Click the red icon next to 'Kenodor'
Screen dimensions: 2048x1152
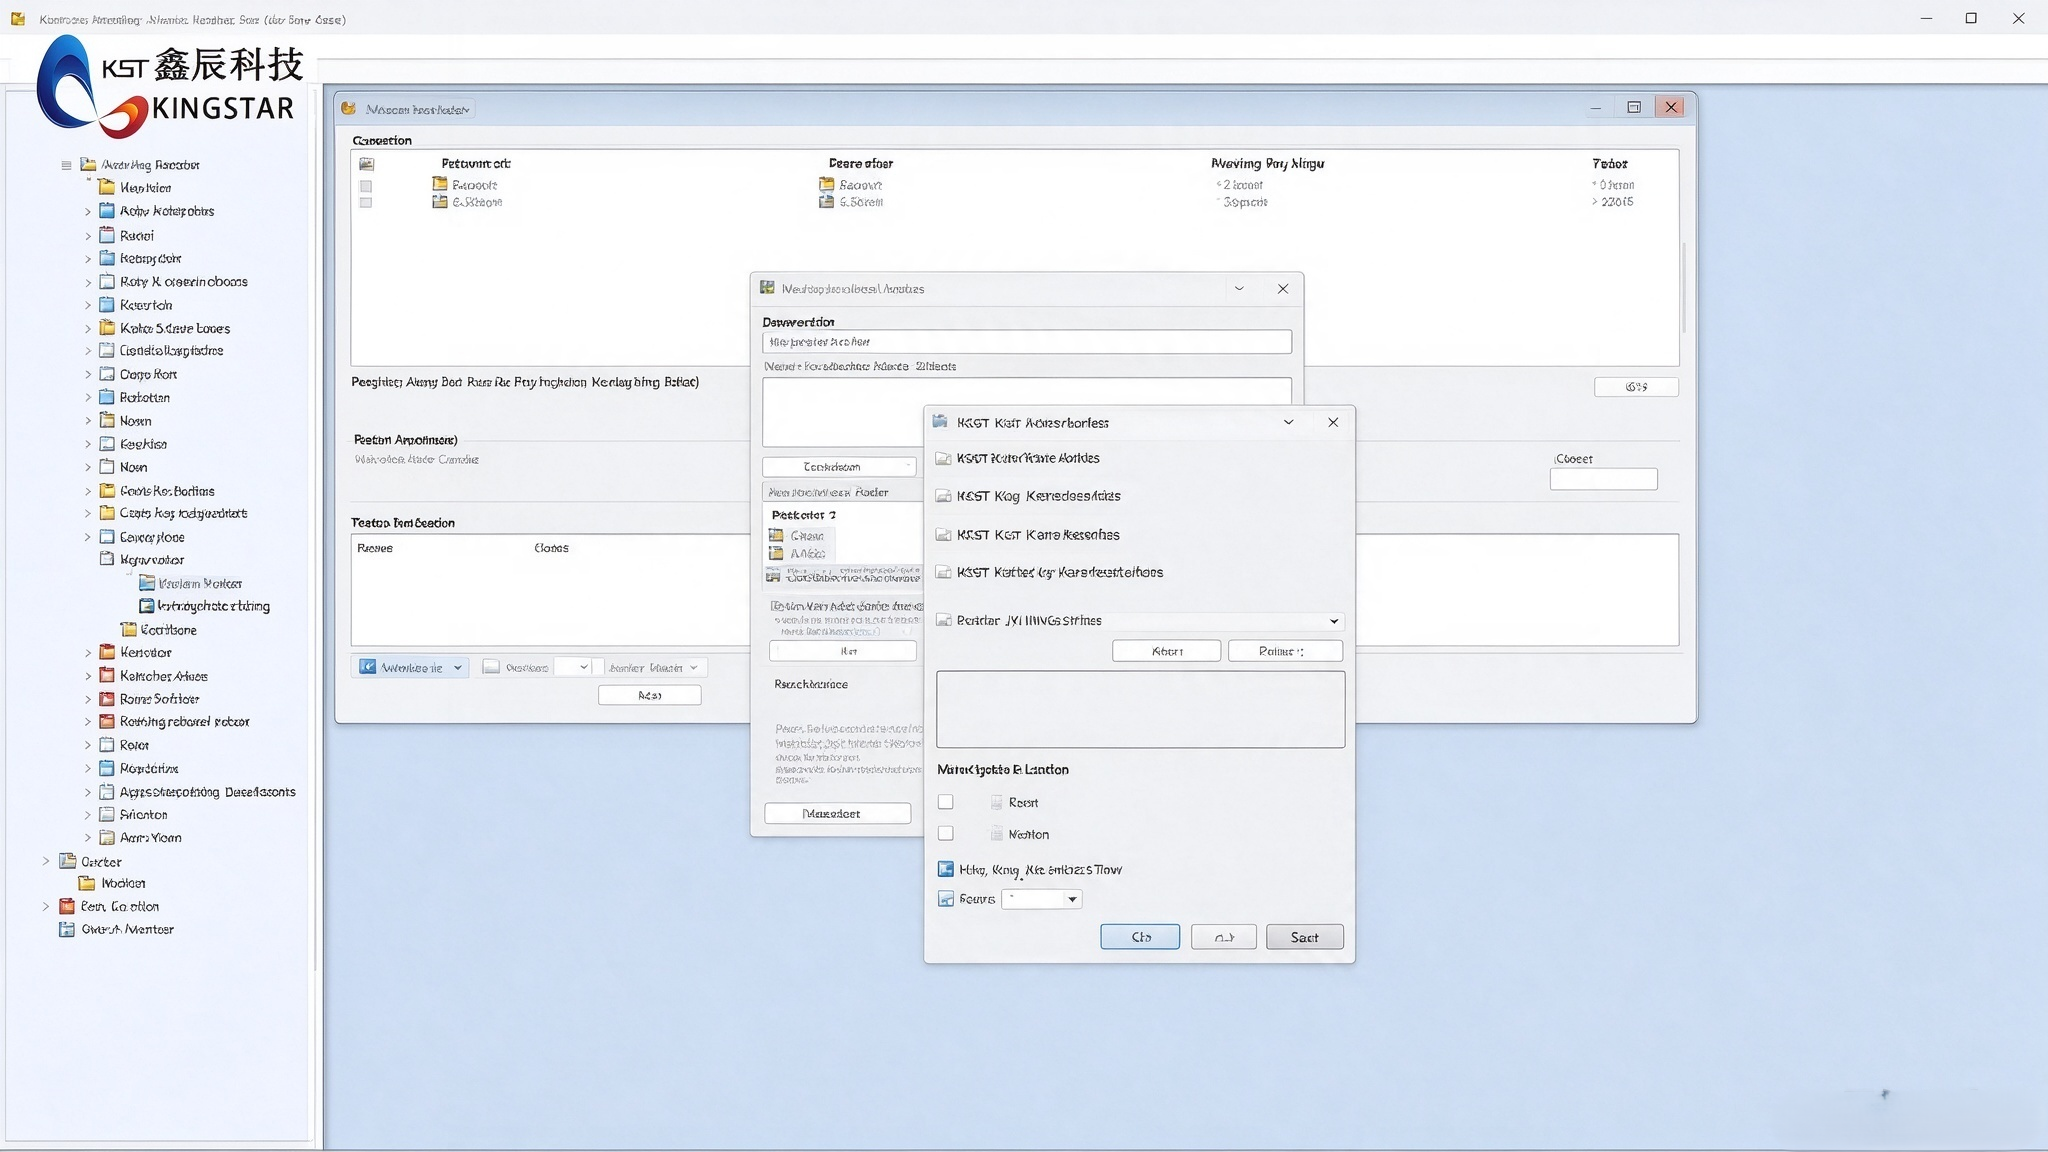(x=107, y=652)
